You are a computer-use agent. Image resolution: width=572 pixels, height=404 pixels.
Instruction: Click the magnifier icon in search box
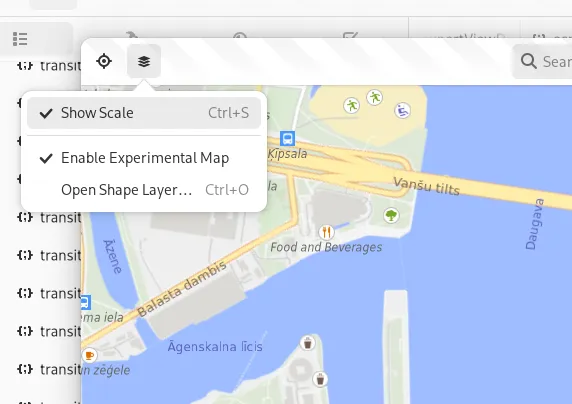coord(529,61)
